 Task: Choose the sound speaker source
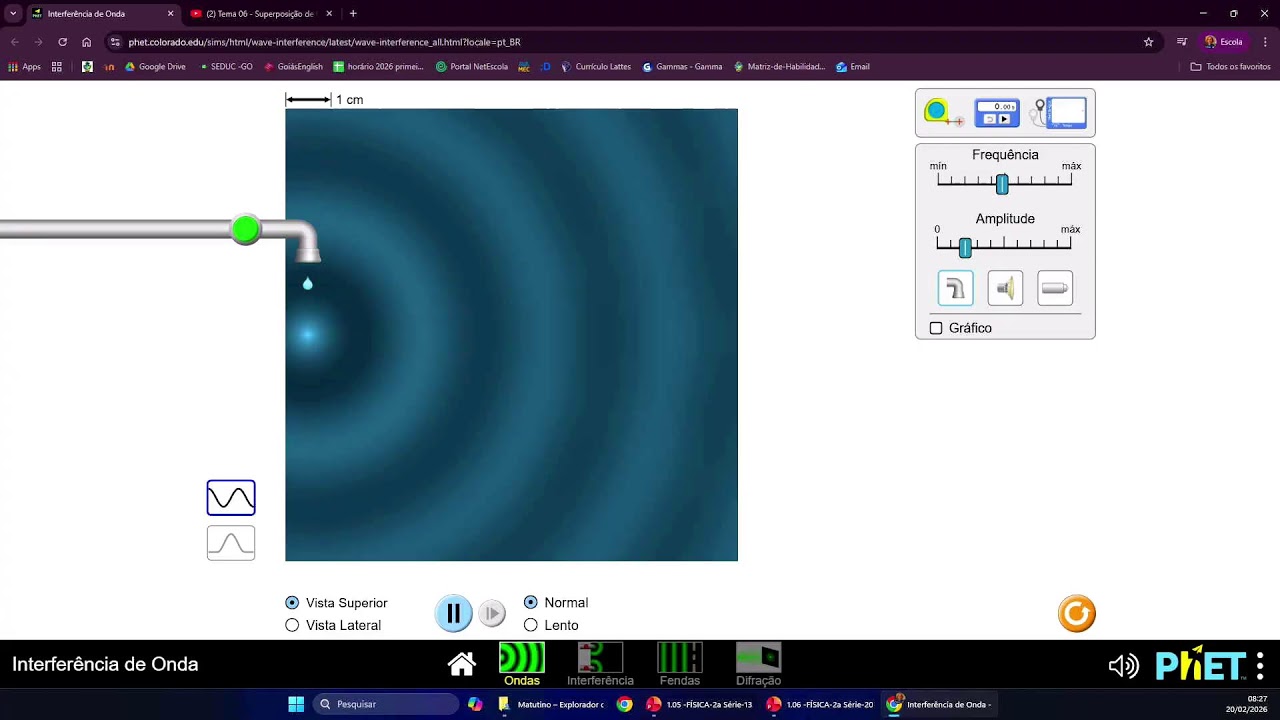[1005, 288]
